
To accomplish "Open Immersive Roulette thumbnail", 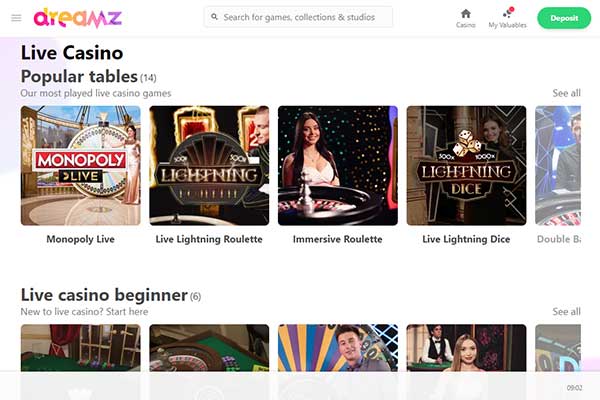I will pos(338,166).
